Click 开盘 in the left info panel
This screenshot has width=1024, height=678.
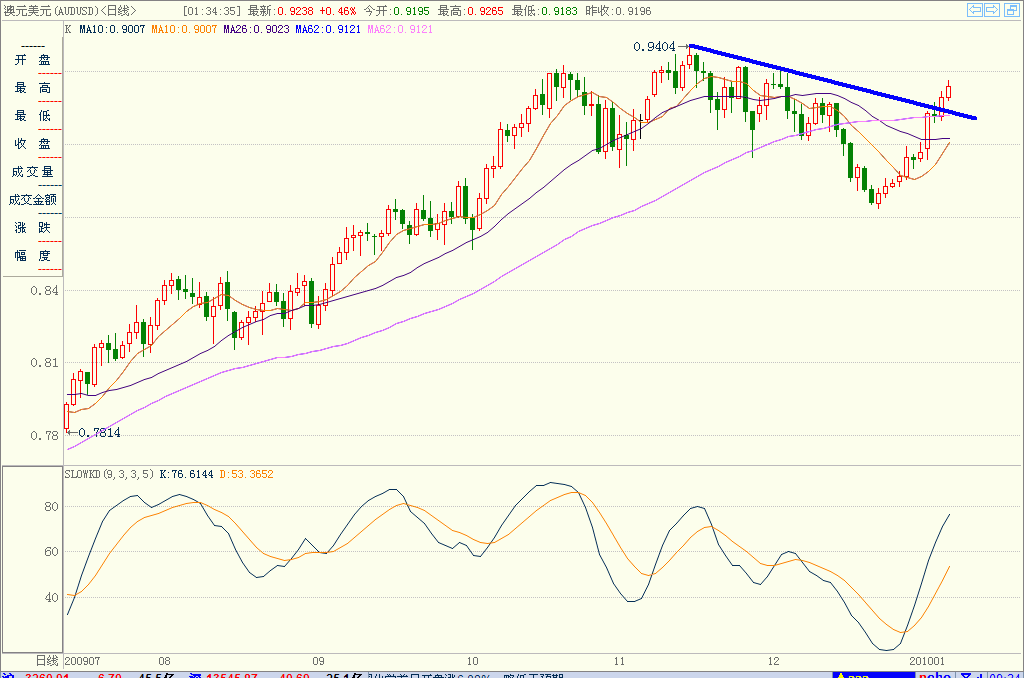(33, 60)
